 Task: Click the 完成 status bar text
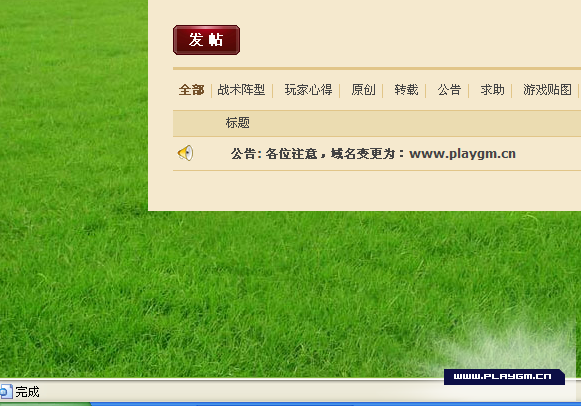27,392
